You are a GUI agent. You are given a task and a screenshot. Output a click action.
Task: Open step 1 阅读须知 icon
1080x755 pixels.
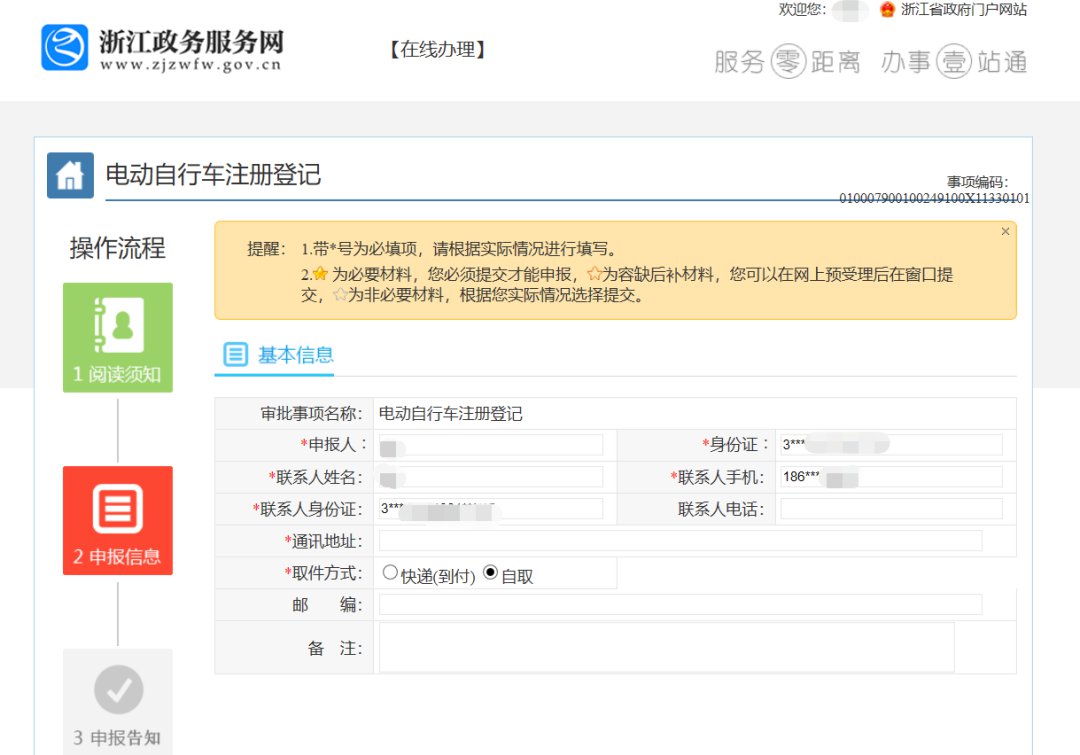(x=118, y=326)
